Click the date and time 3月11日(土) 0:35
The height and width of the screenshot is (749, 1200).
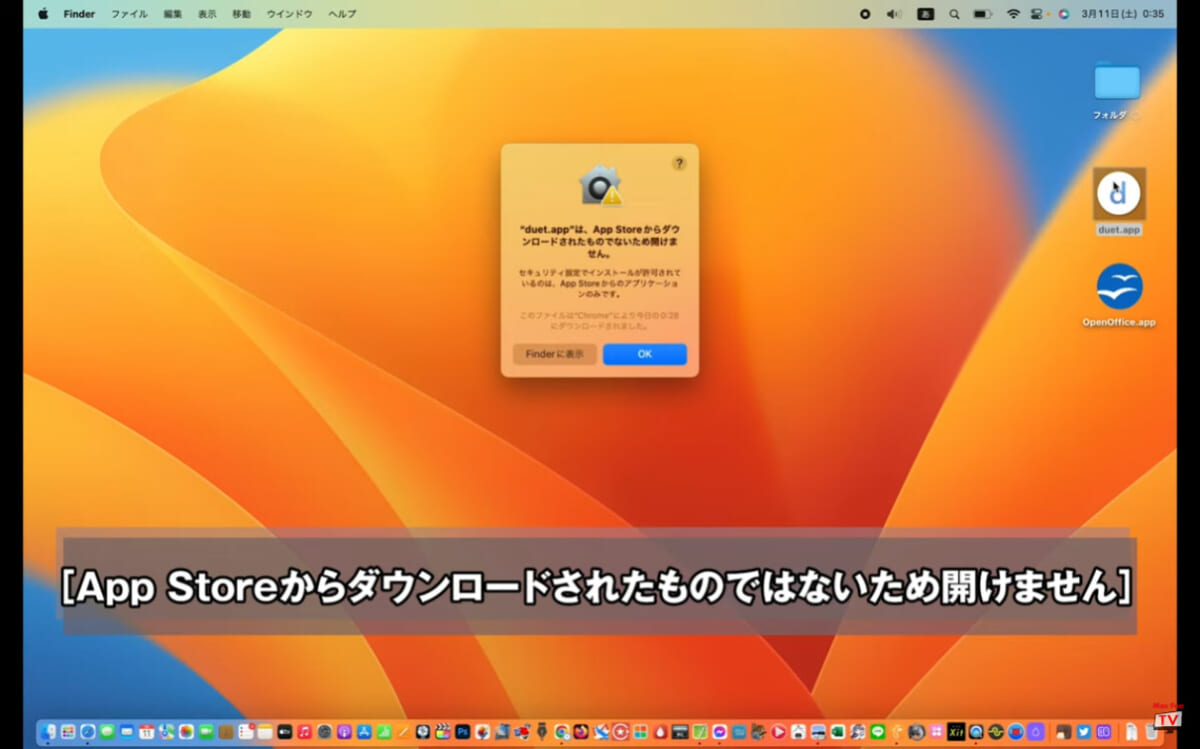1122,14
